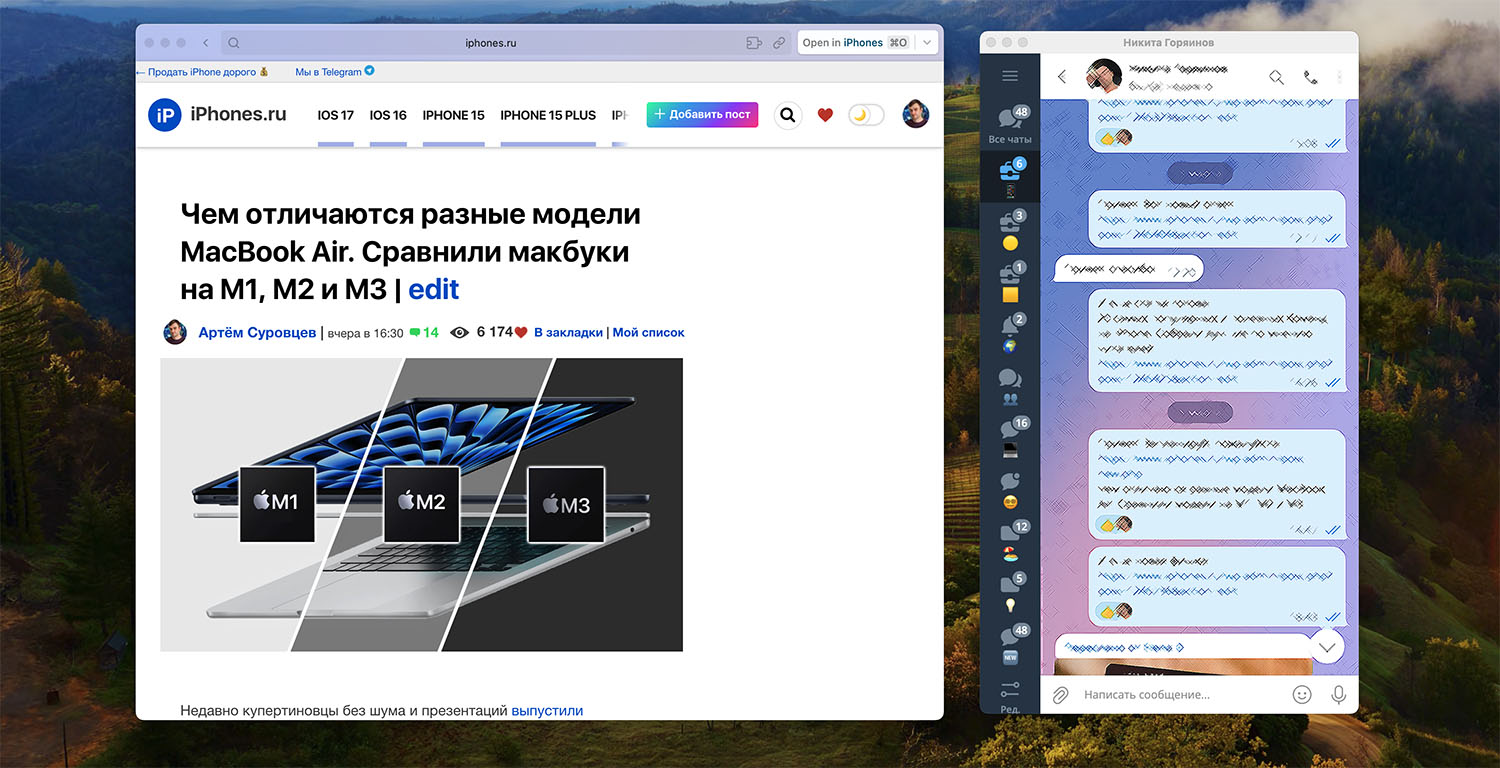Start a call in Telegram chat
Screen dimensions: 1500x768
click(1310, 77)
